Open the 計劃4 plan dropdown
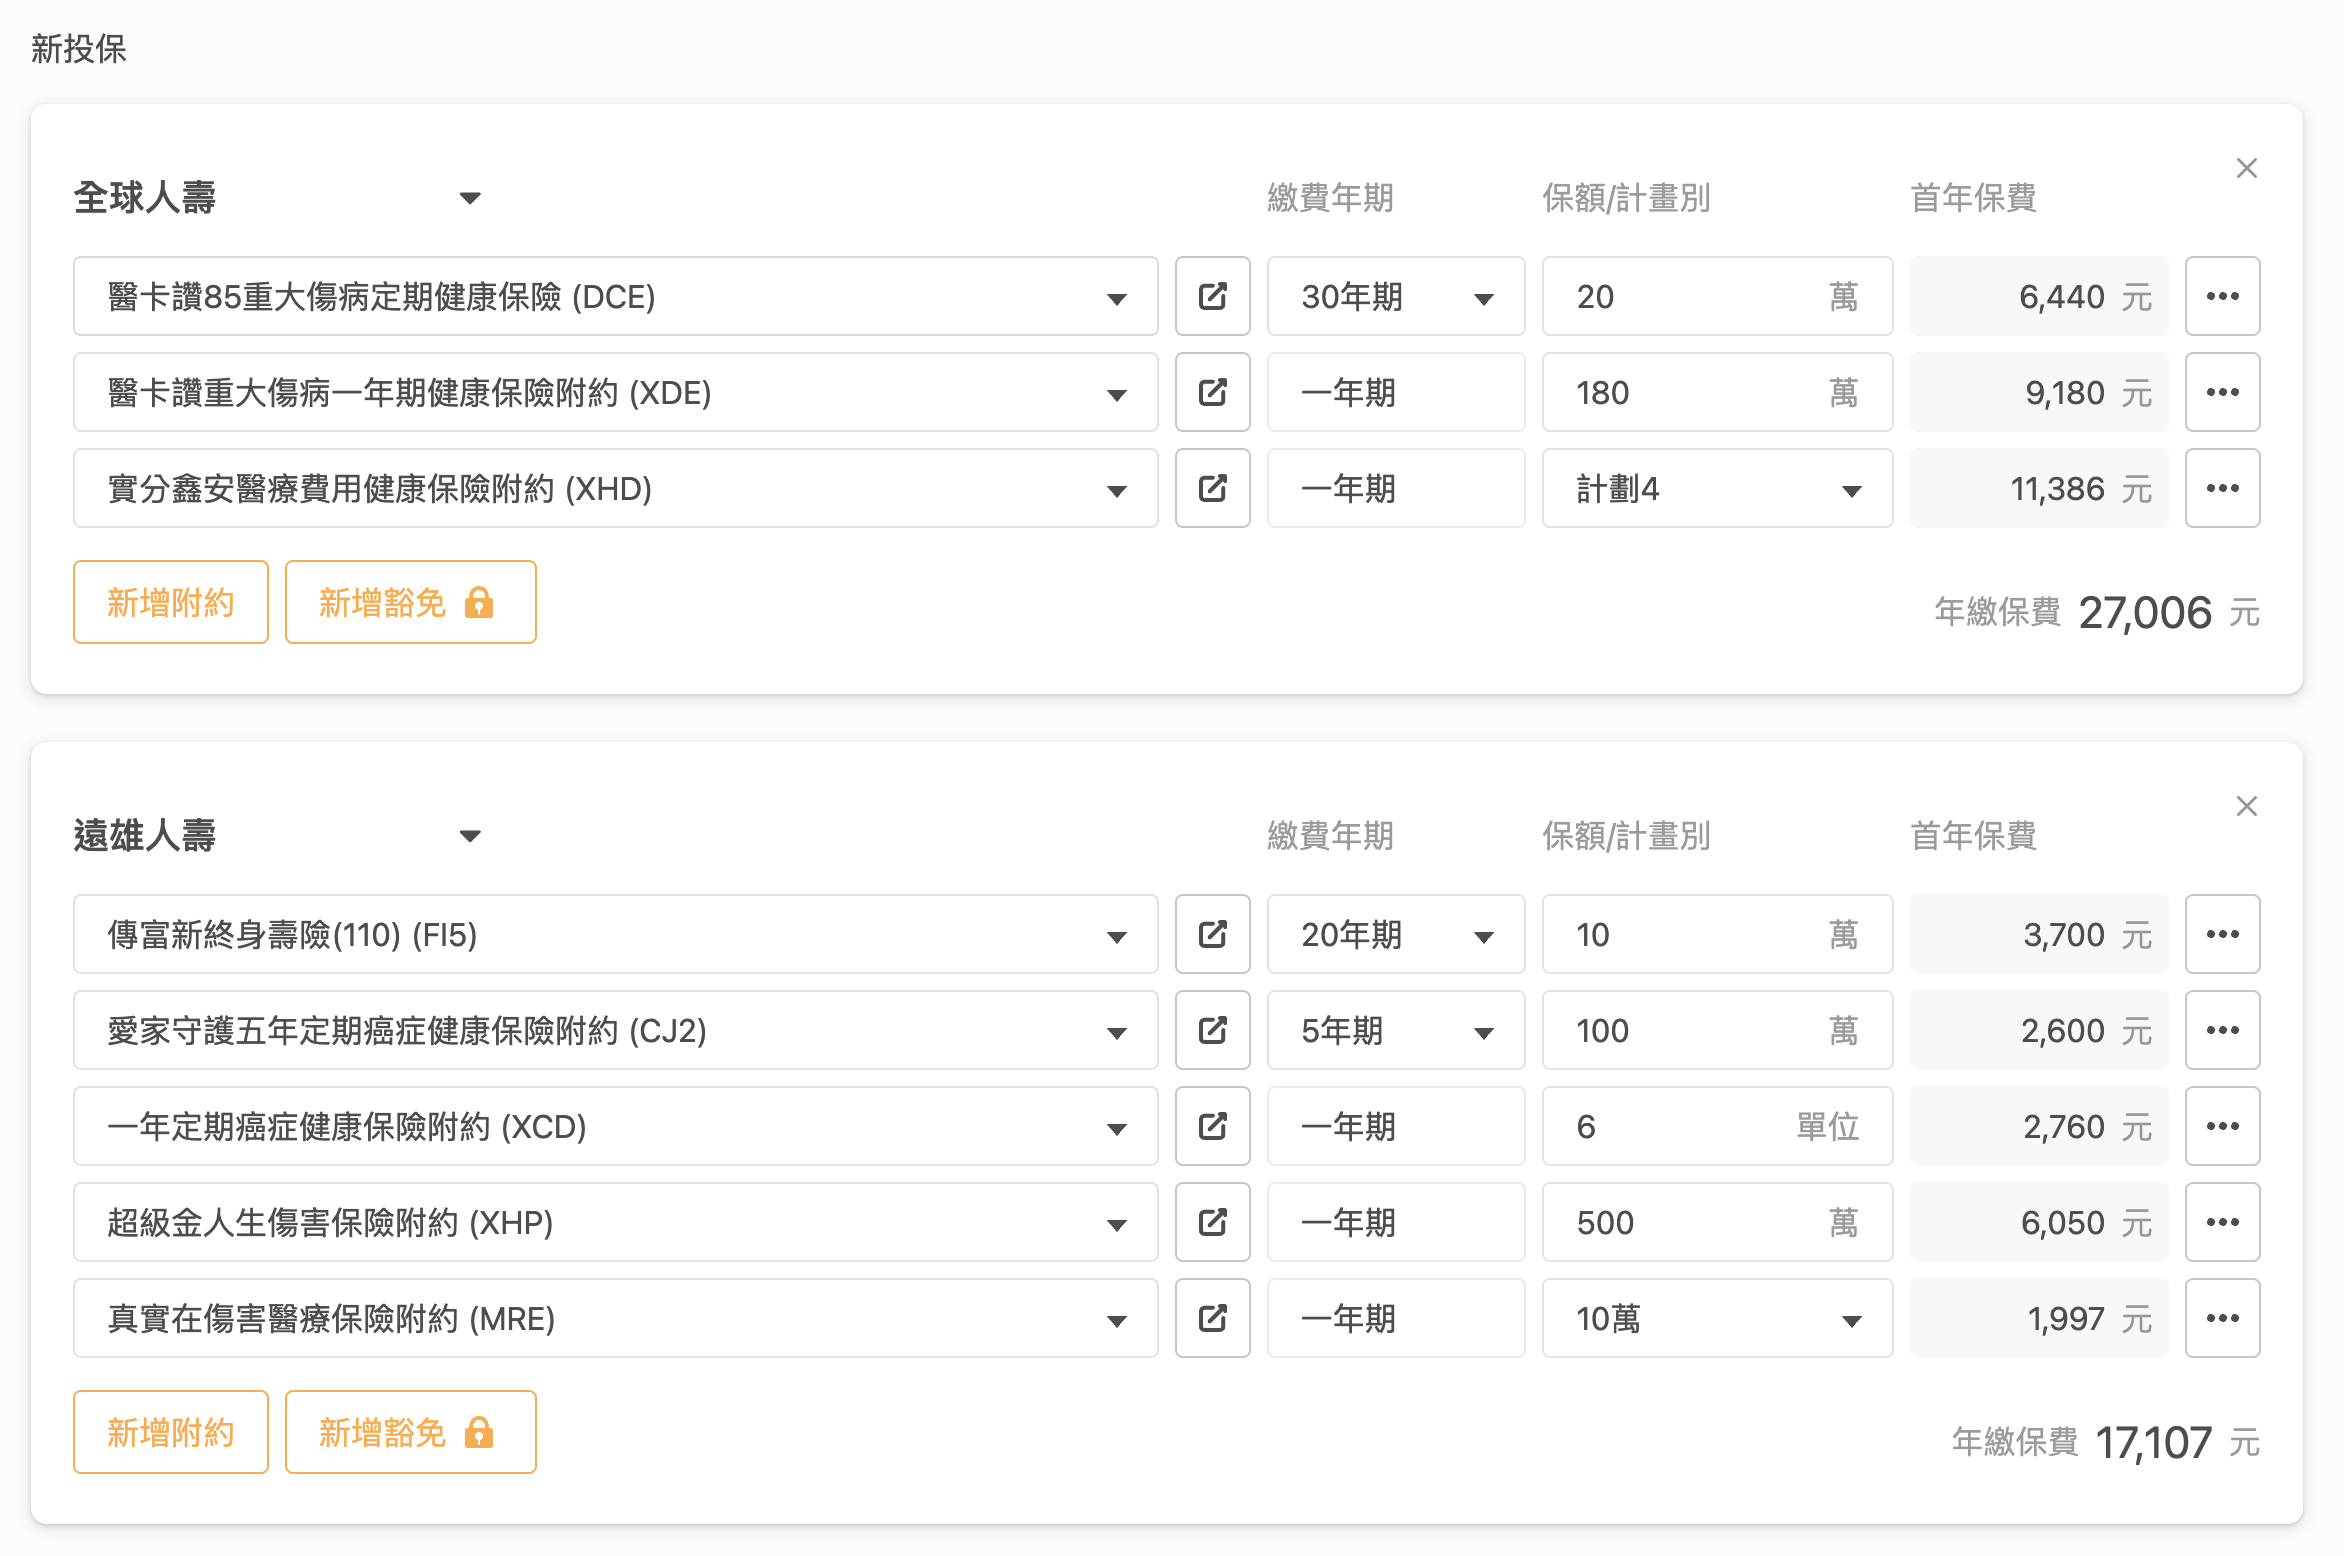The image size is (2344, 1556). 1717,488
